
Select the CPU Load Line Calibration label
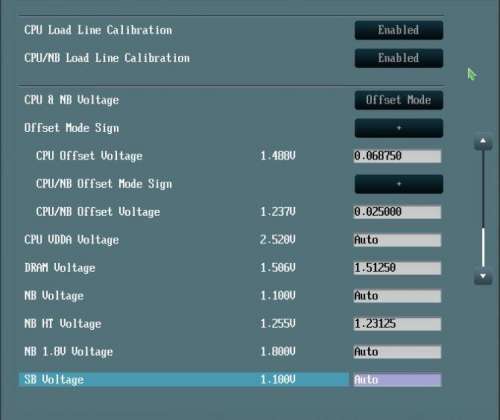click(98, 30)
